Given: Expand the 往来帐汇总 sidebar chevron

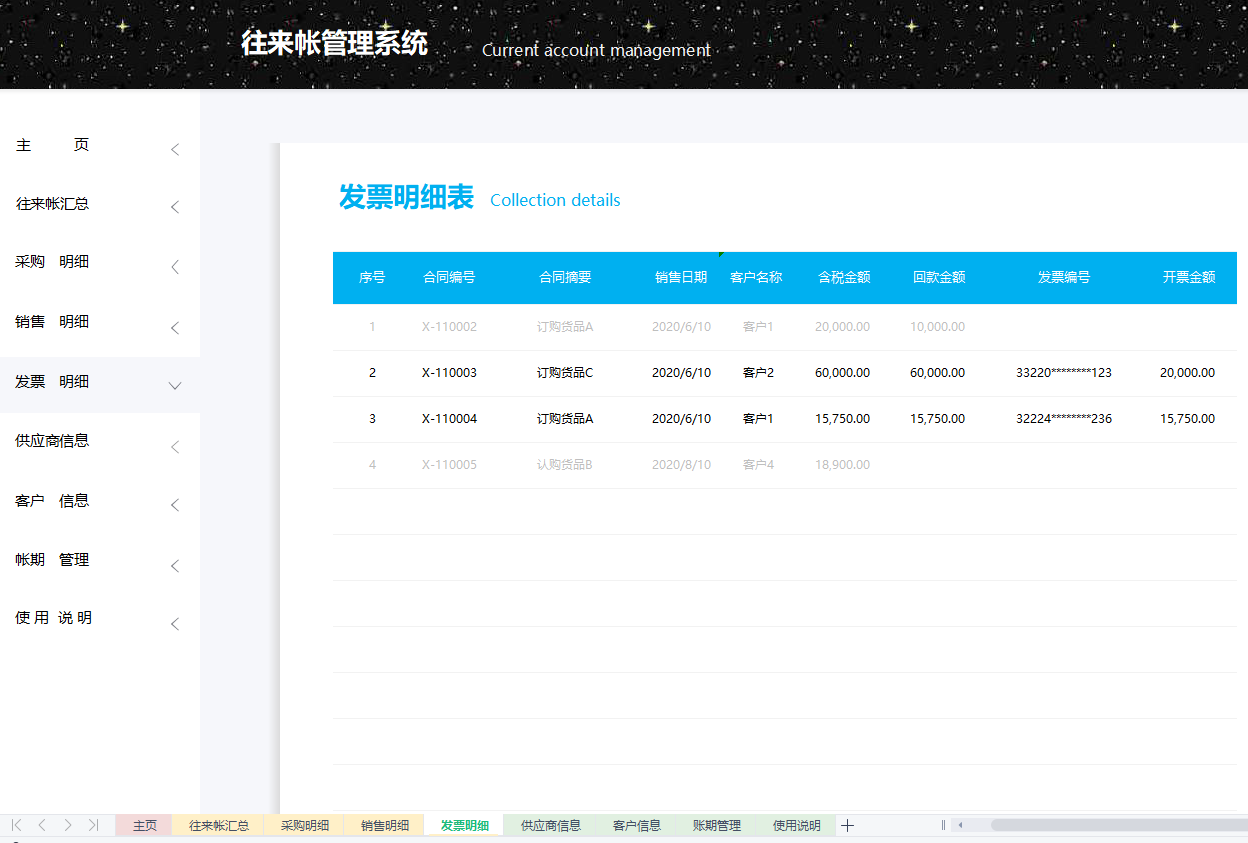Looking at the screenshot, I should [175, 207].
